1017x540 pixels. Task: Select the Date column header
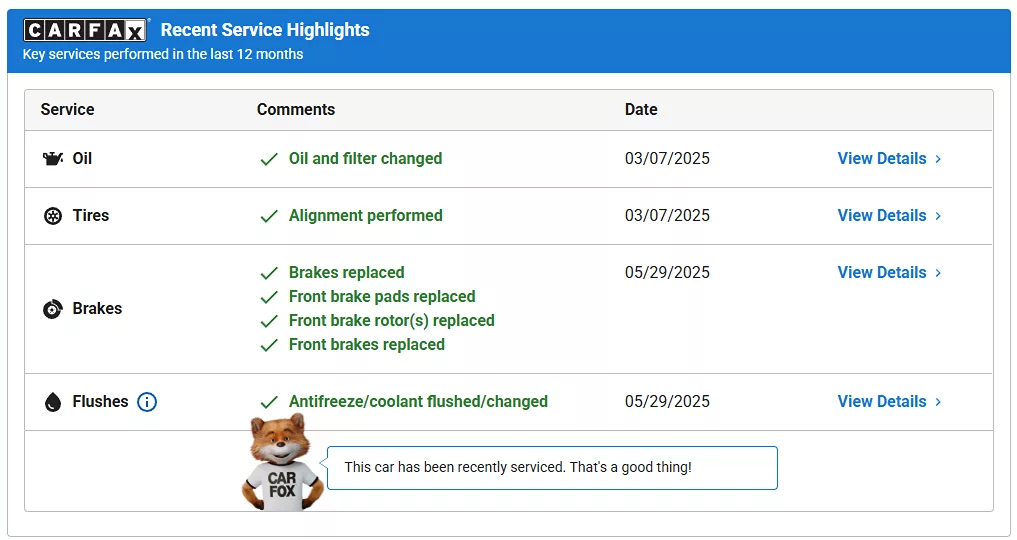point(641,110)
